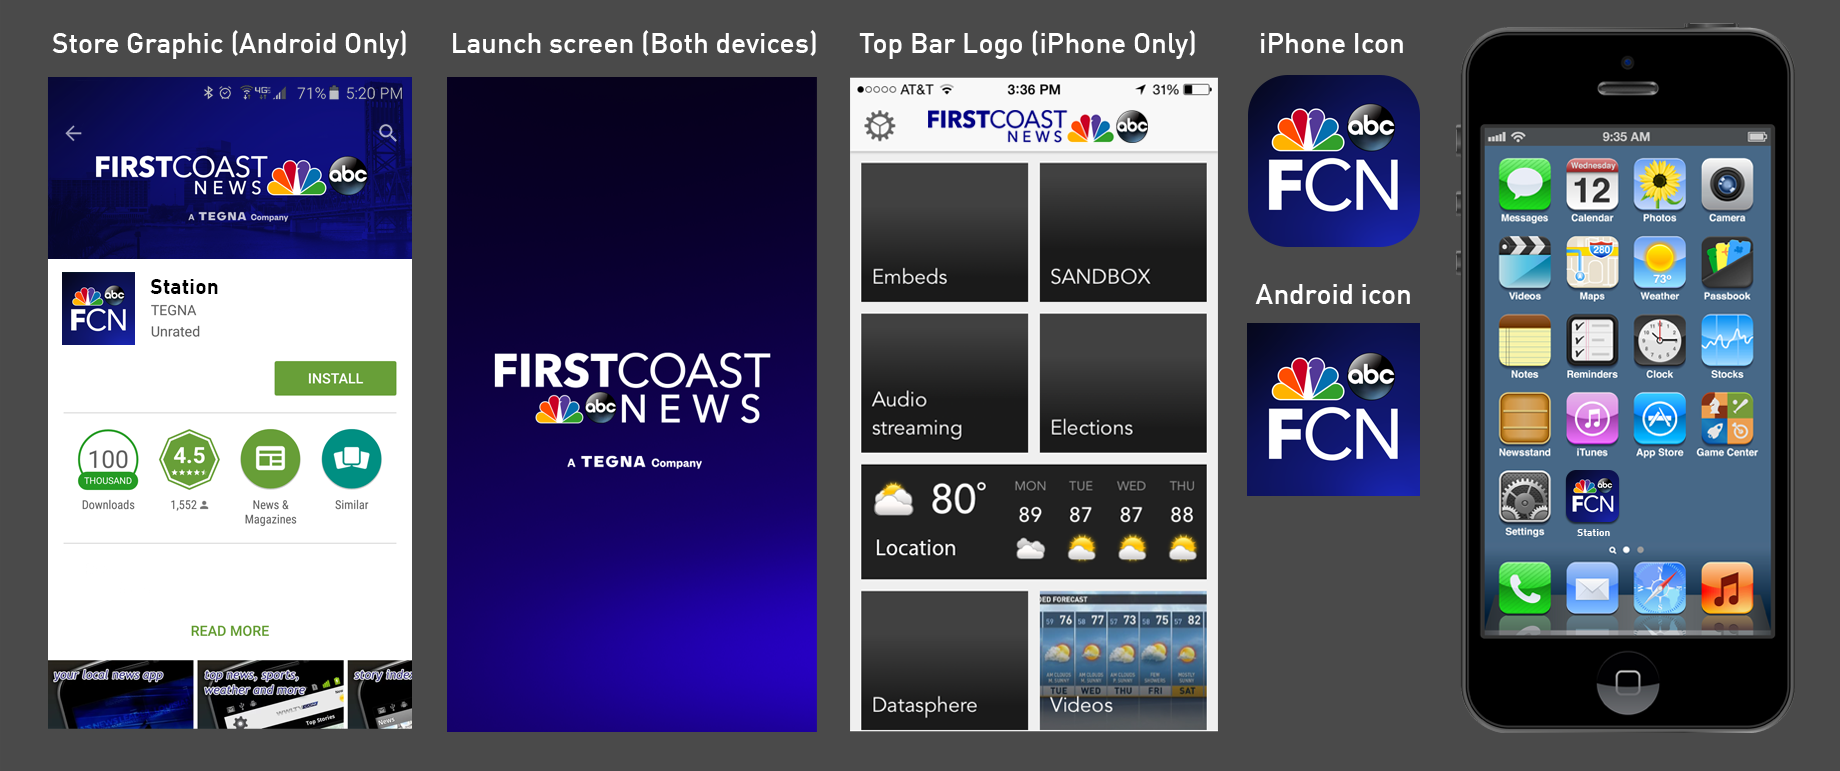Tap the back arrow in Android store header
This screenshot has height=771, width=1840.
73,133
